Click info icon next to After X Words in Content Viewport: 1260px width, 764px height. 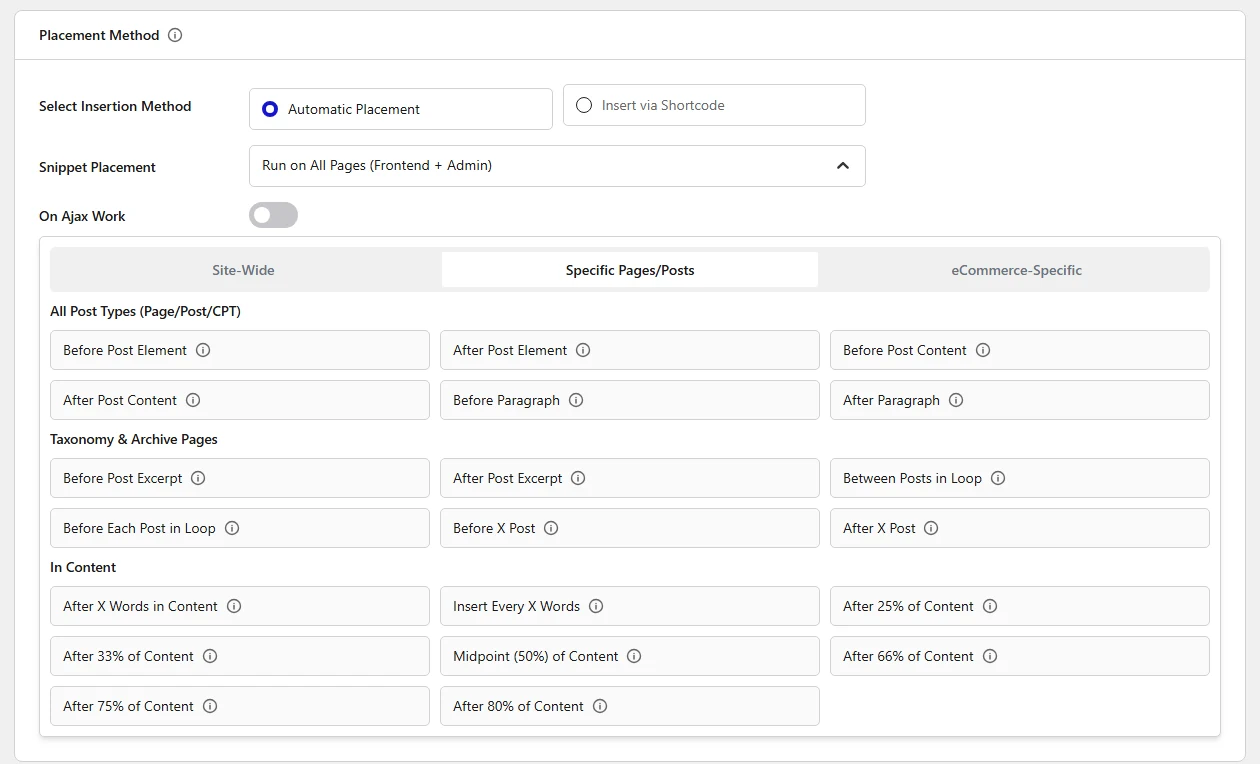point(234,606)
